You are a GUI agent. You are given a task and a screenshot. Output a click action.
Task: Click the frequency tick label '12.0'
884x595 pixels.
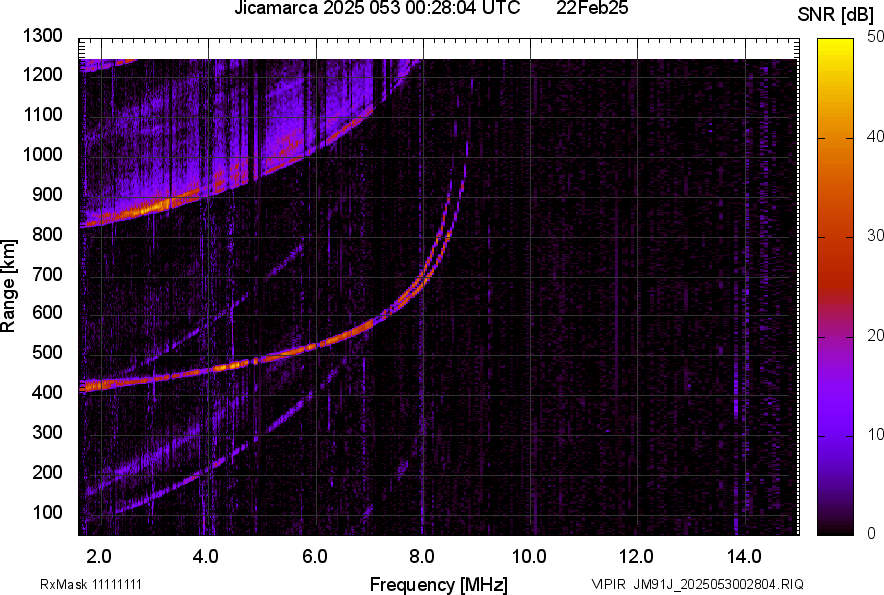[637, 557]
